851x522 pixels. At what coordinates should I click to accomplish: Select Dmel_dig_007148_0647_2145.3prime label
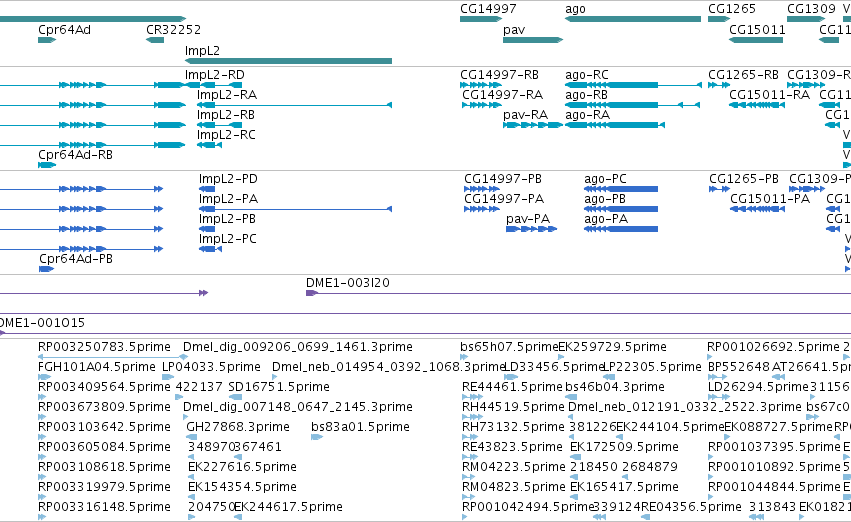297,408
